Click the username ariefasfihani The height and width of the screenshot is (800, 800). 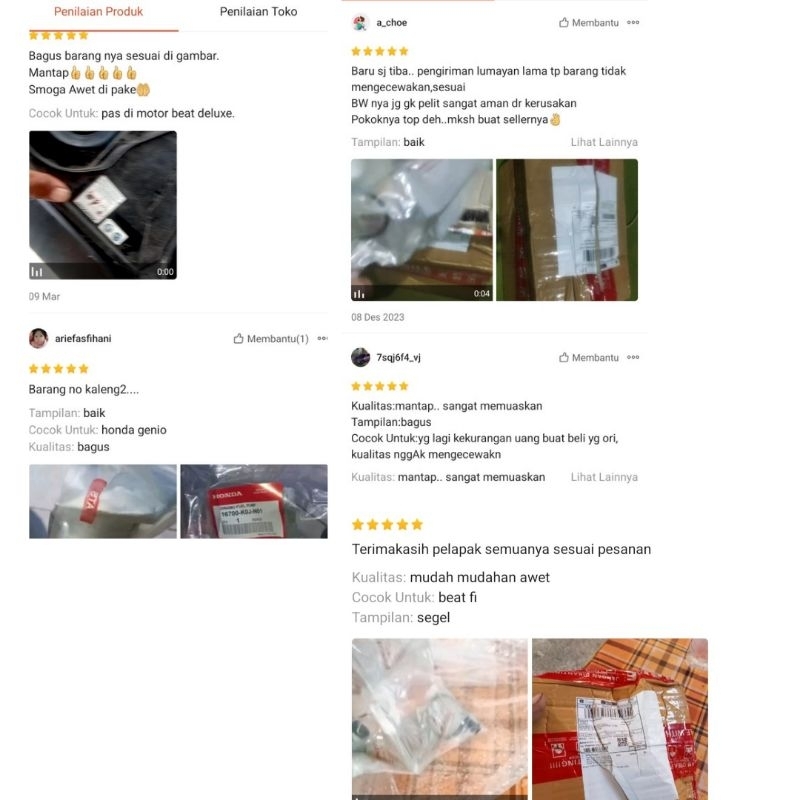[x=83, y=339]
